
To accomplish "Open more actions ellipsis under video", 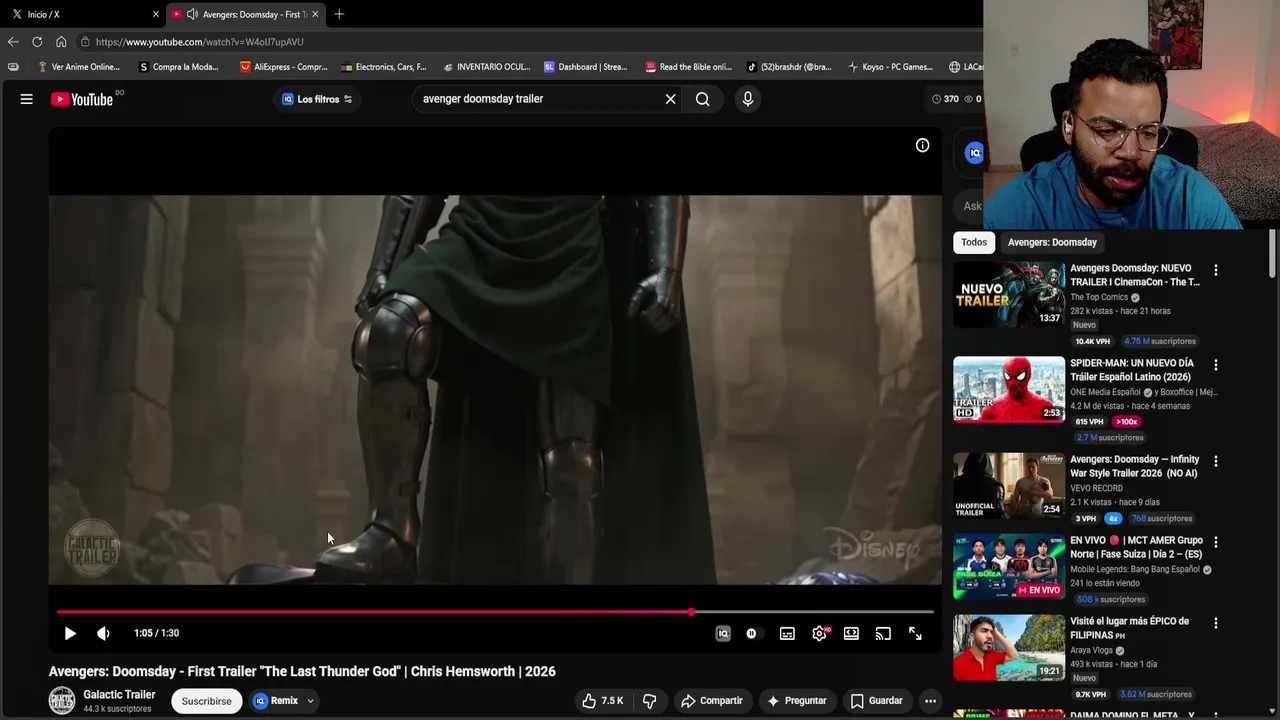I will pyautogui.click(x=930, y=701).
